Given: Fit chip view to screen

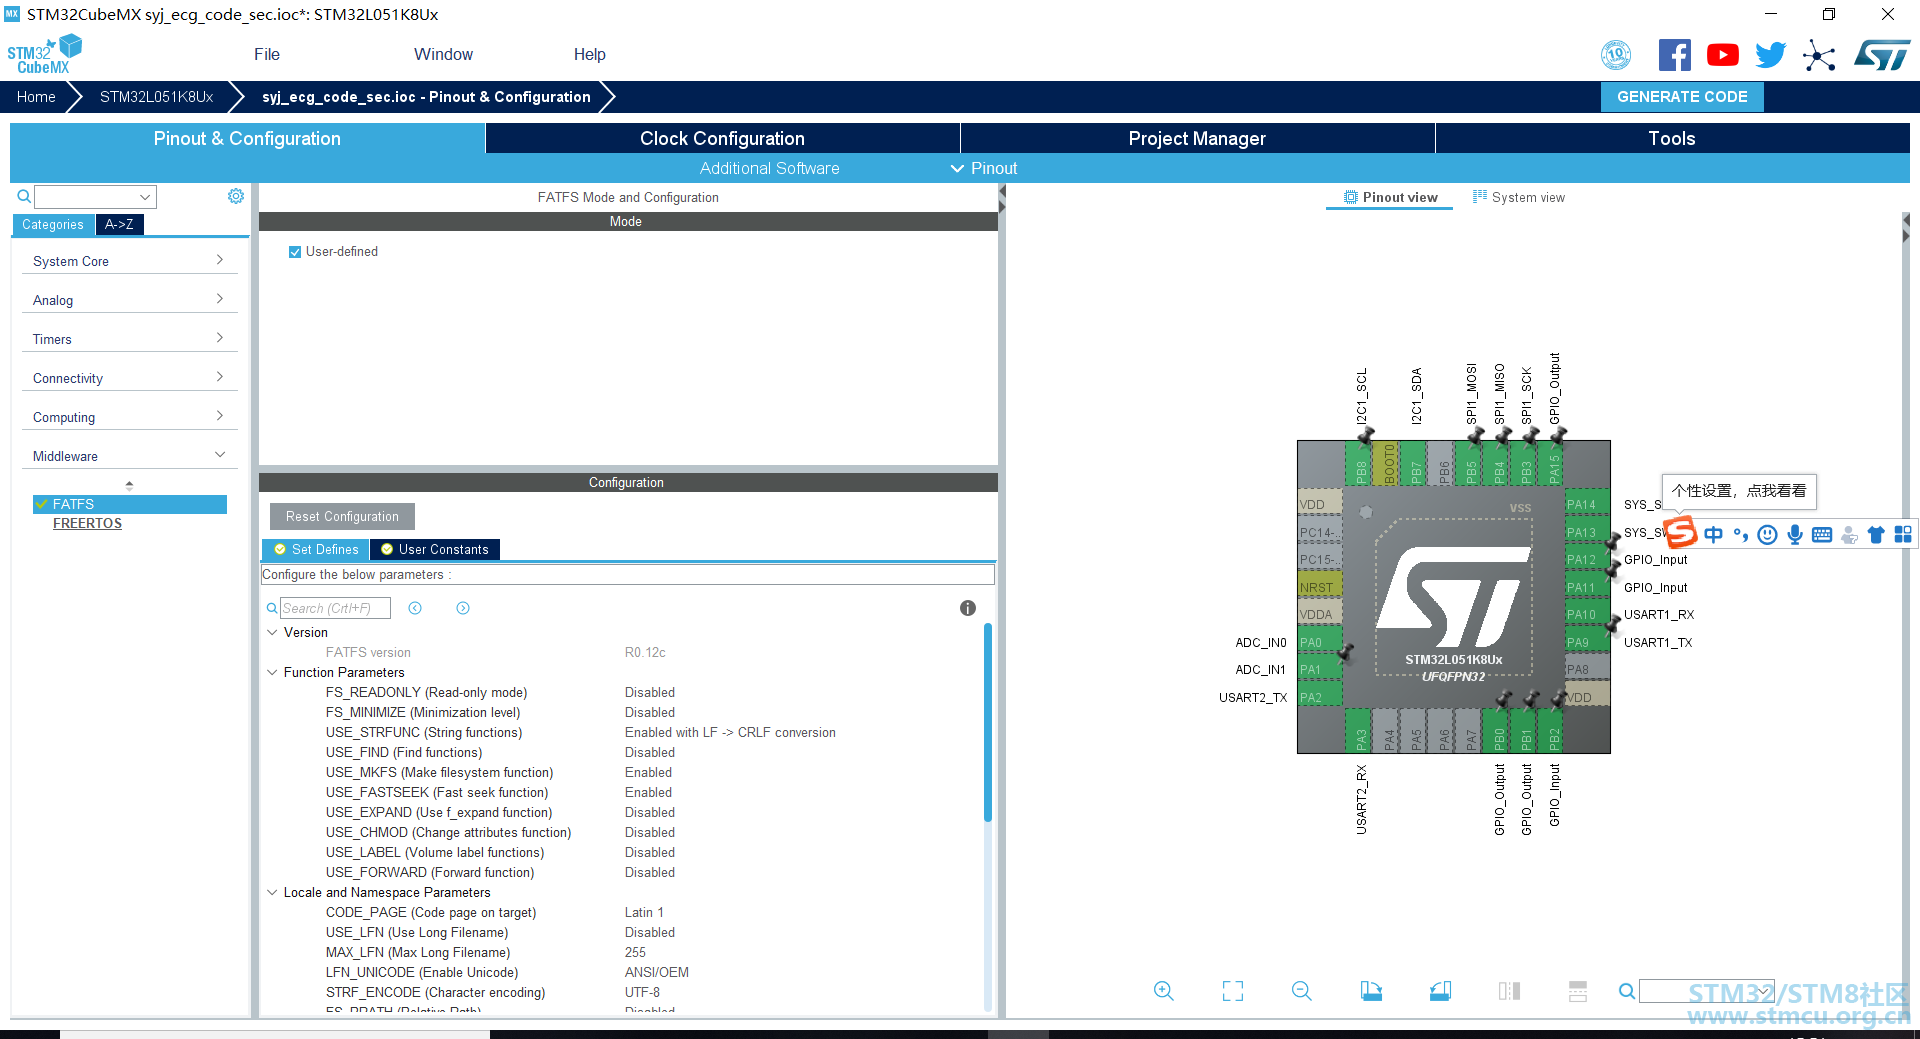Looking at the screenshot, I should pyautogui.click(x=1233, y=991).
